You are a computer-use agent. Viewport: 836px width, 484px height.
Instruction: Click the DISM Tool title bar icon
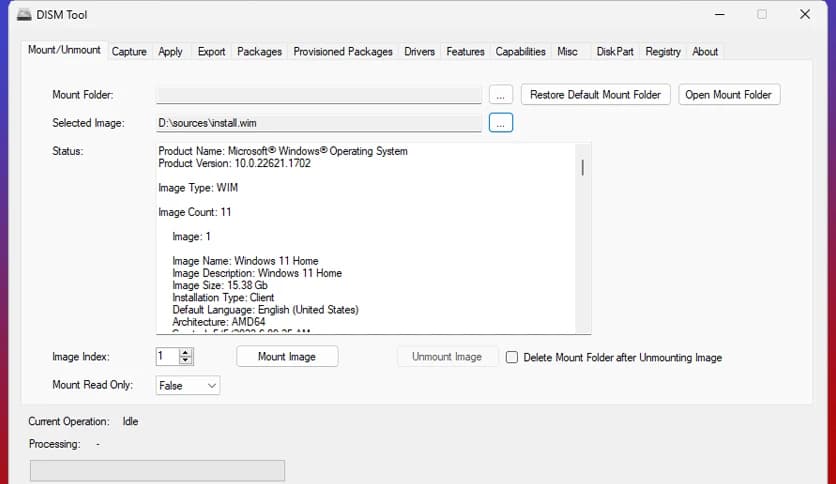tap(24, 14)
